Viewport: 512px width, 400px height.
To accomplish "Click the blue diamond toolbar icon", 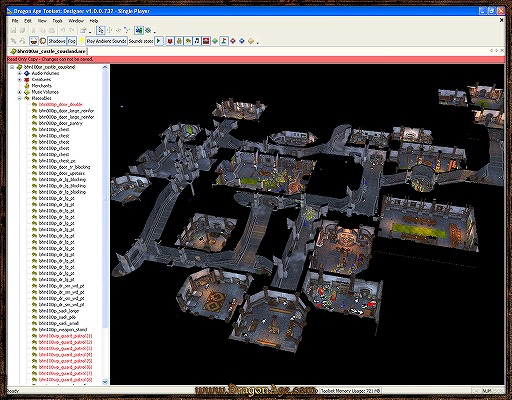I will point(242,41).
